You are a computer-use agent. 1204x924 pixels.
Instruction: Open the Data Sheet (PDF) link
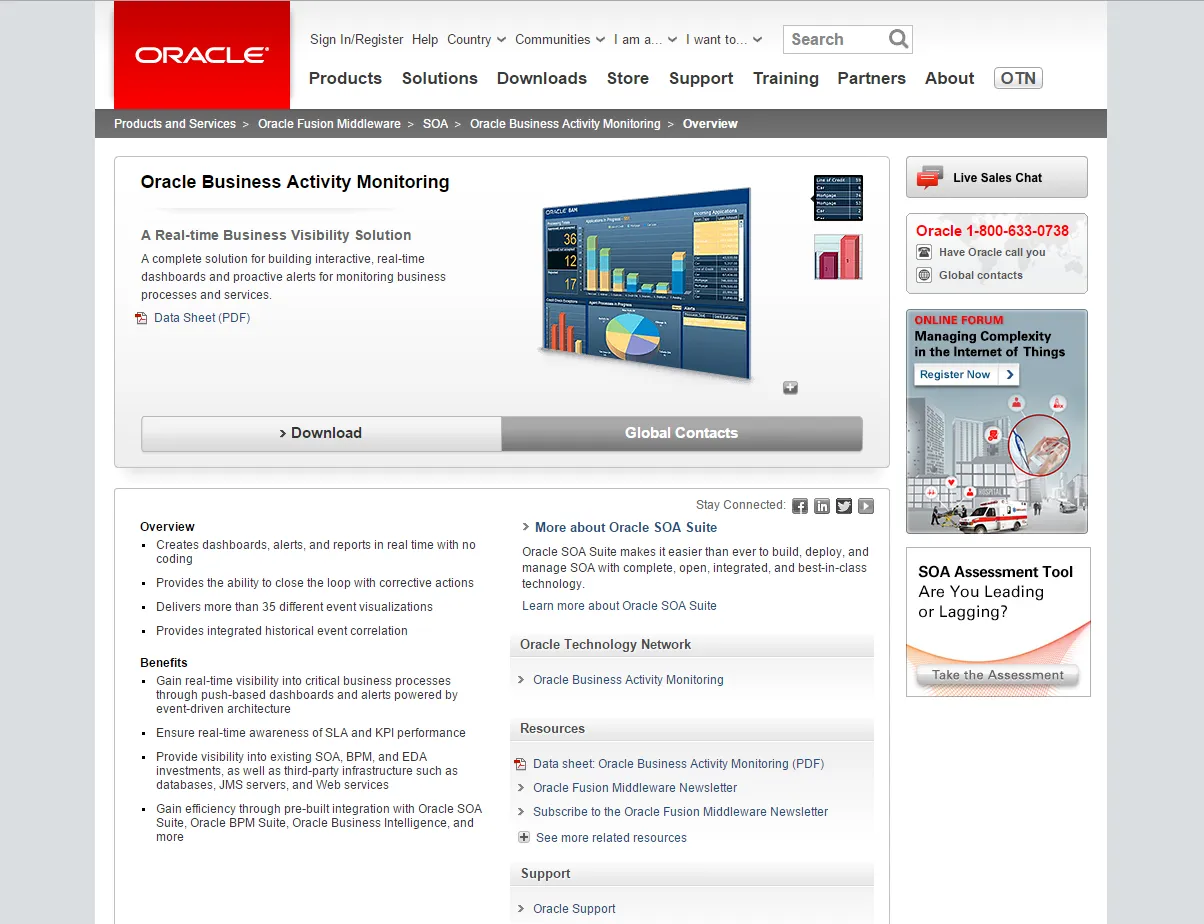202,318
